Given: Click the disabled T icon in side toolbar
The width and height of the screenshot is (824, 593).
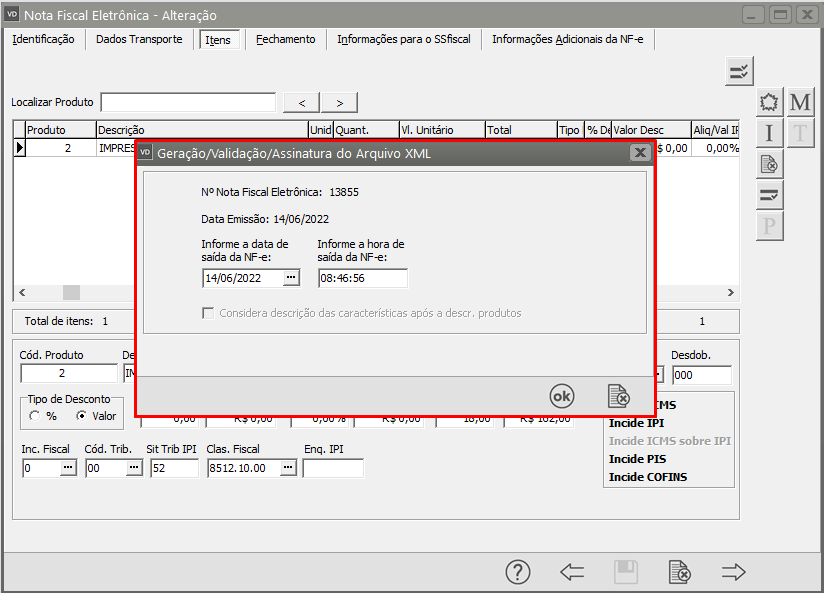Looking at the screenshot, I should click(x=800, y=133).
